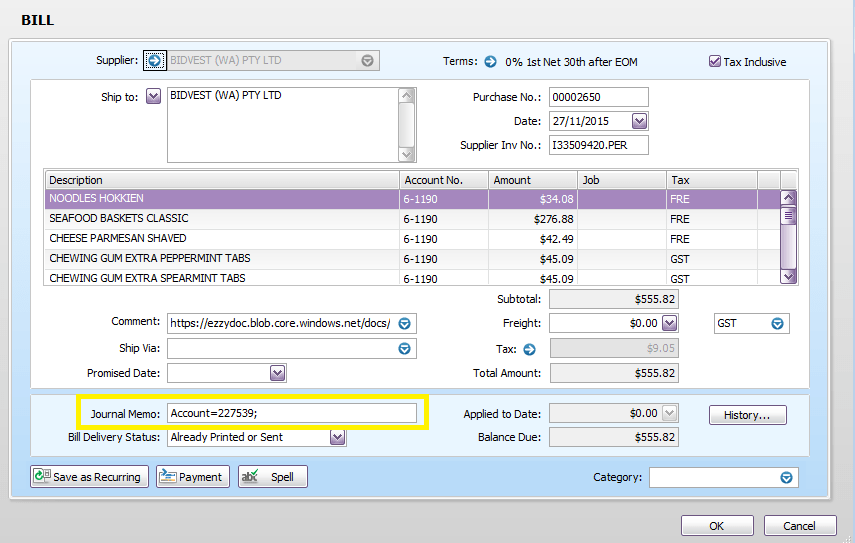
Task: Click the Journal Memo field
Action: [x=292, y=413]
